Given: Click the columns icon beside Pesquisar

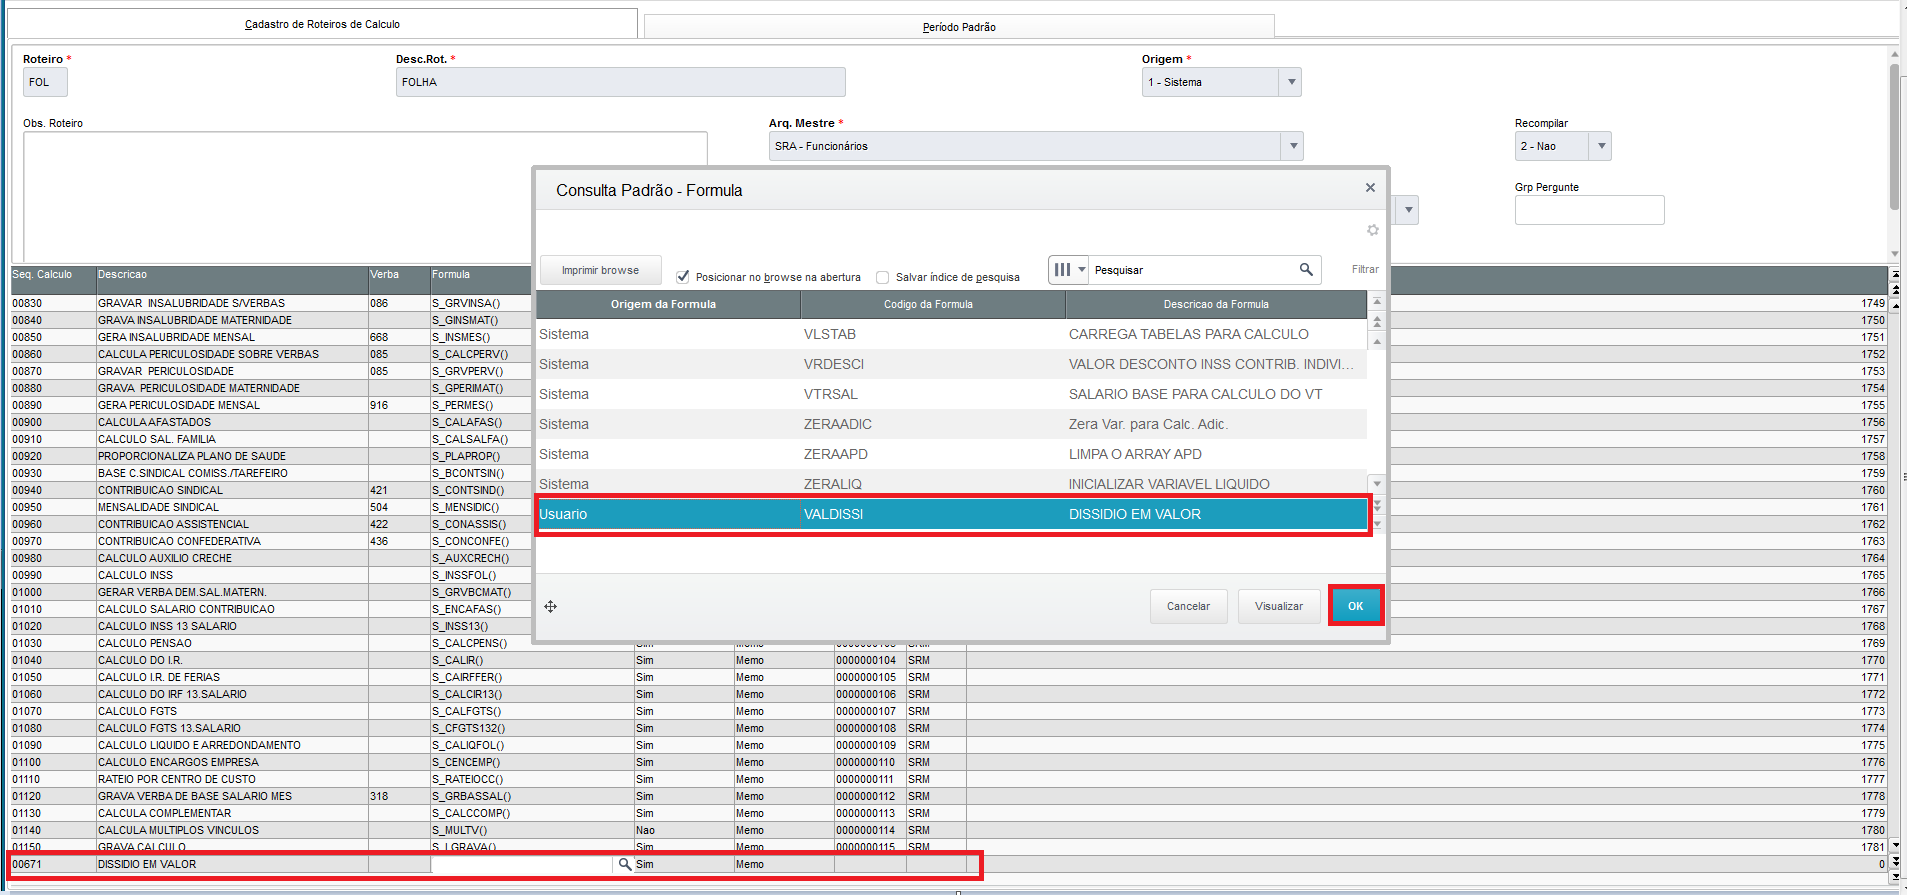Looking at the screenshot, I should [1062, 269].
